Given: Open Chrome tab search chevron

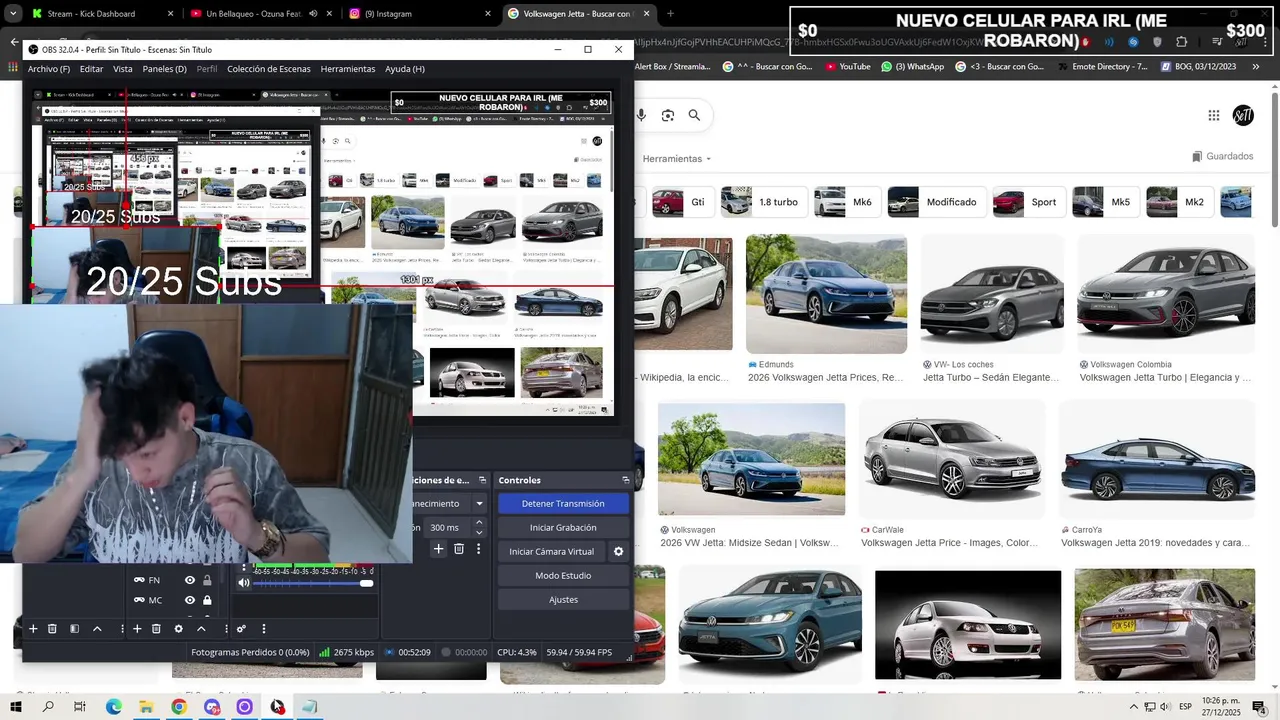Looking at the screenshot, I should pyautogui.click(x=13, y=14).
